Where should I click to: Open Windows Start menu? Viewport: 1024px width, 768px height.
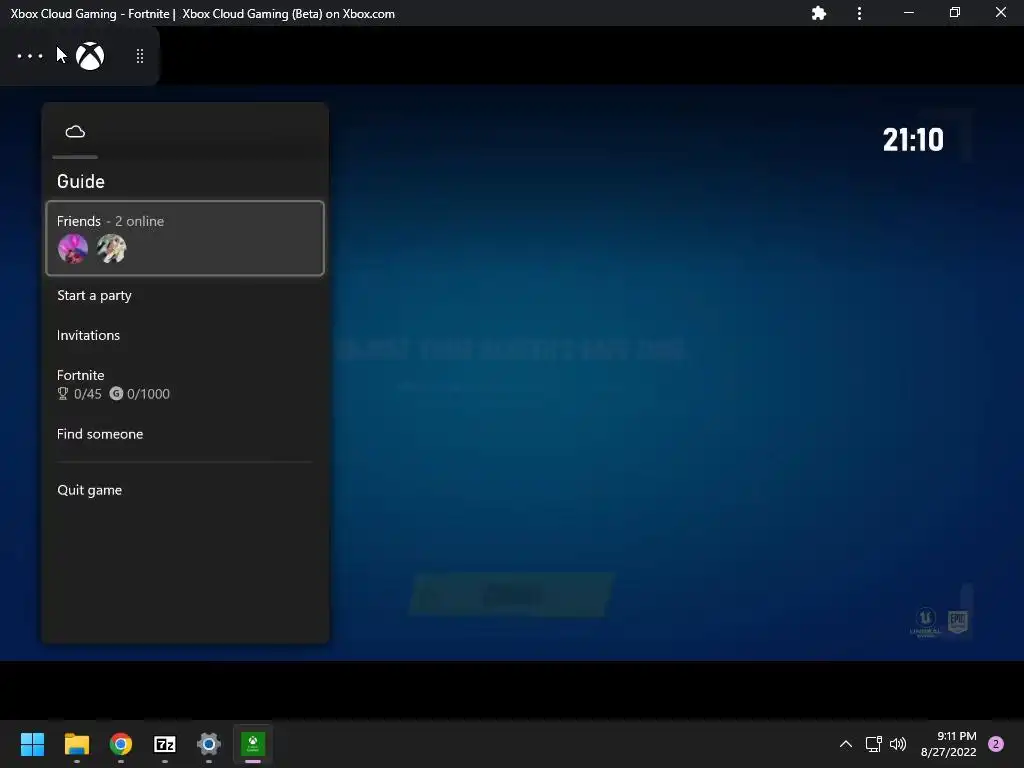click(x=32, y=744)
